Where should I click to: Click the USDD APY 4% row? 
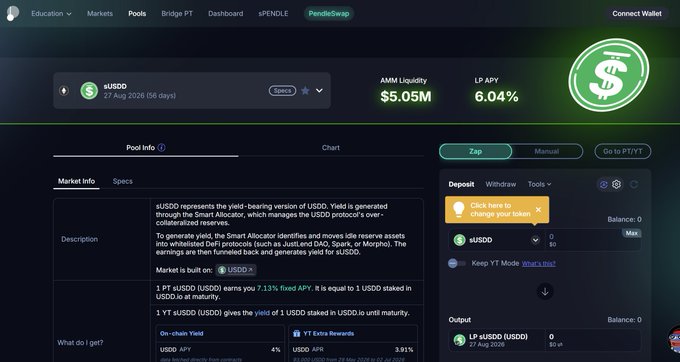[x=220, y=349]
